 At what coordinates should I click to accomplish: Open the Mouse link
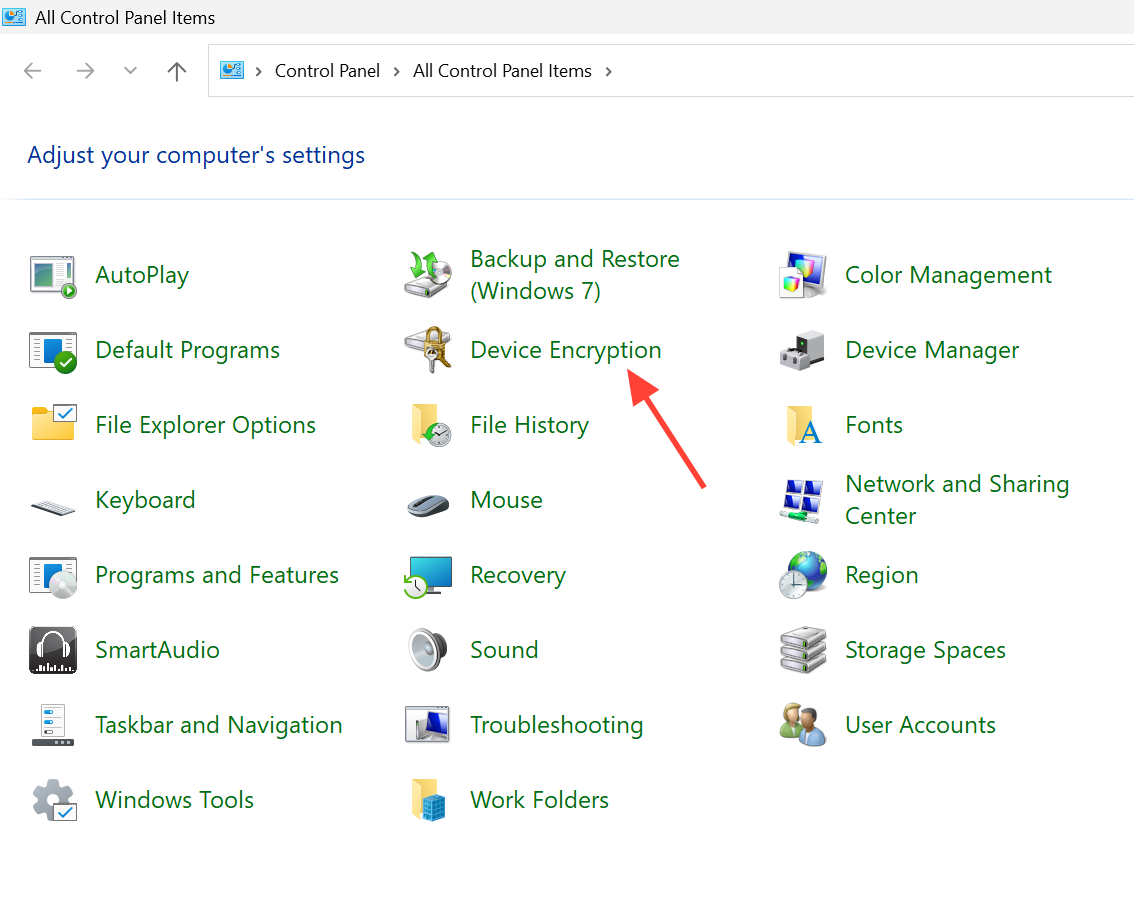(506, 500)
